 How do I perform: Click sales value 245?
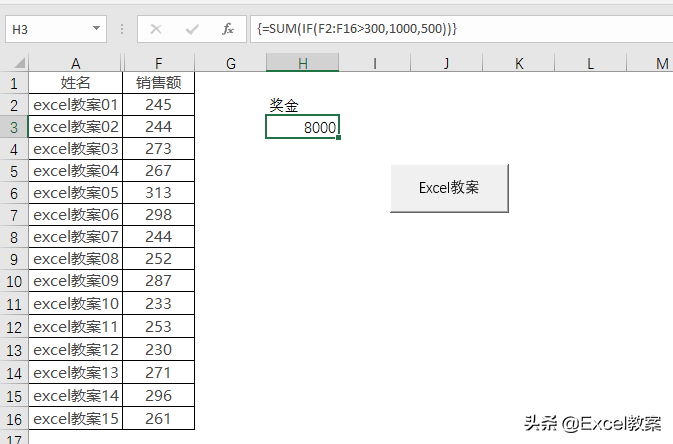[x=159, y=105]
